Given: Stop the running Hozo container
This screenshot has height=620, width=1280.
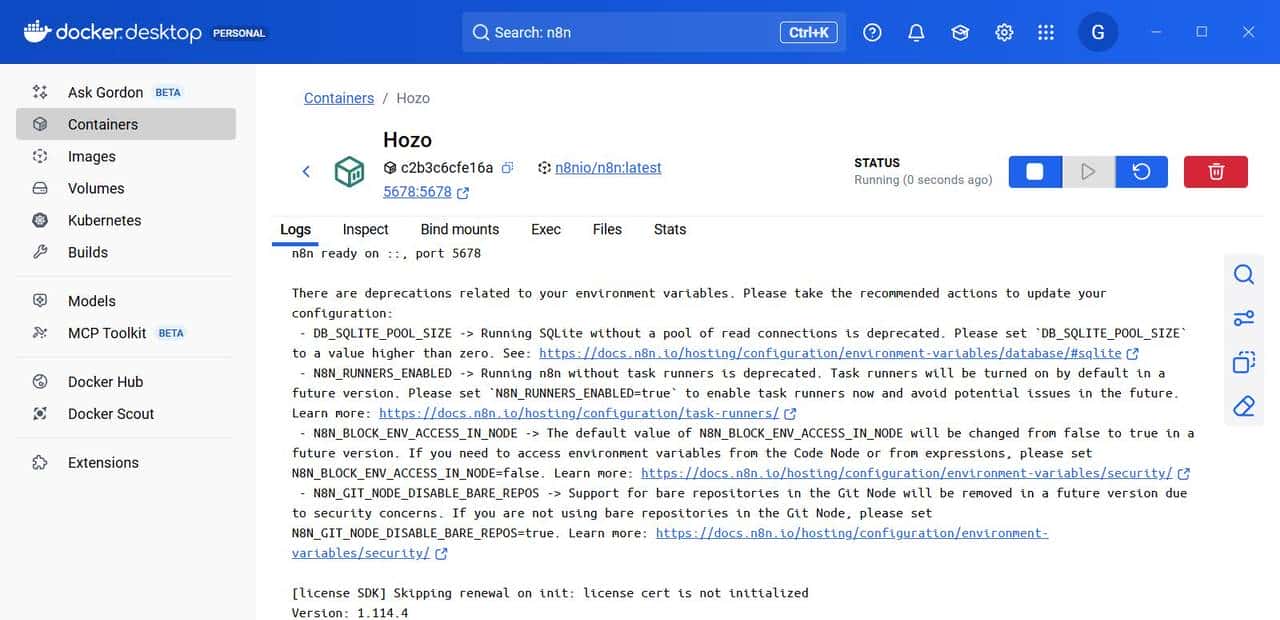Looking at the screenshot, I should click(1035, 172).
